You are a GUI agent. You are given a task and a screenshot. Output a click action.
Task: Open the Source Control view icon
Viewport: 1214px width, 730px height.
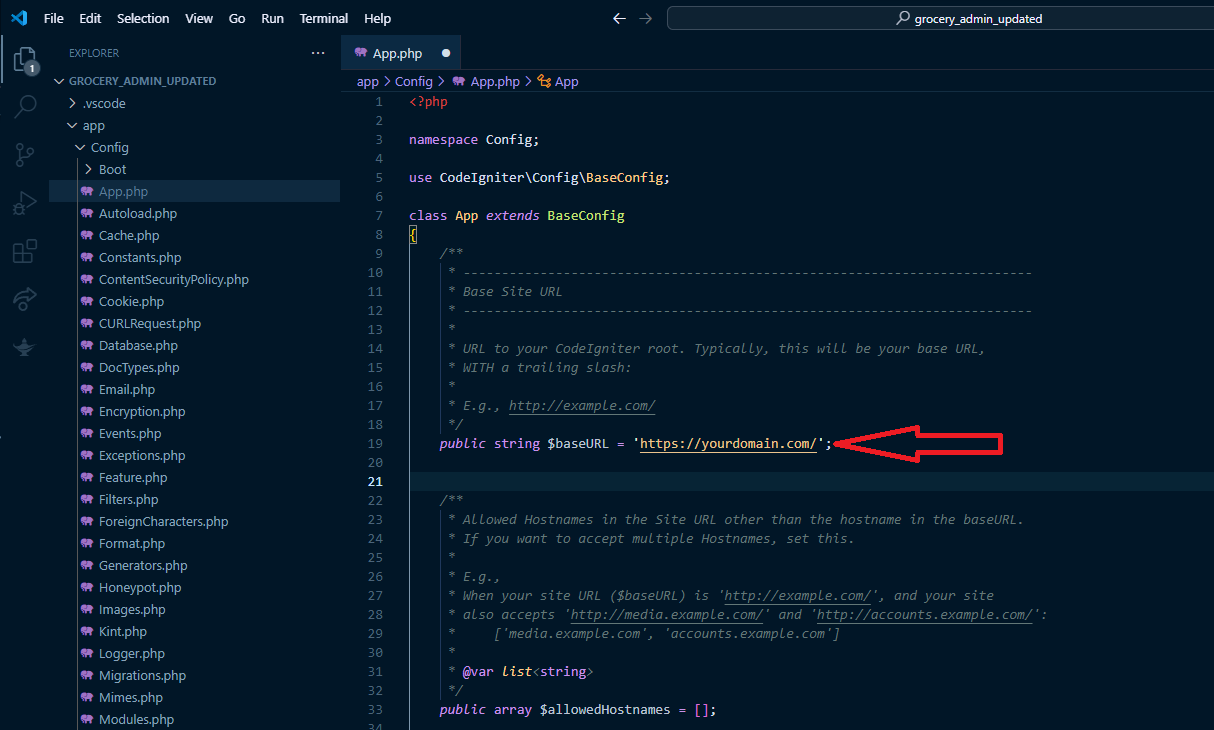tap(24, 154)
